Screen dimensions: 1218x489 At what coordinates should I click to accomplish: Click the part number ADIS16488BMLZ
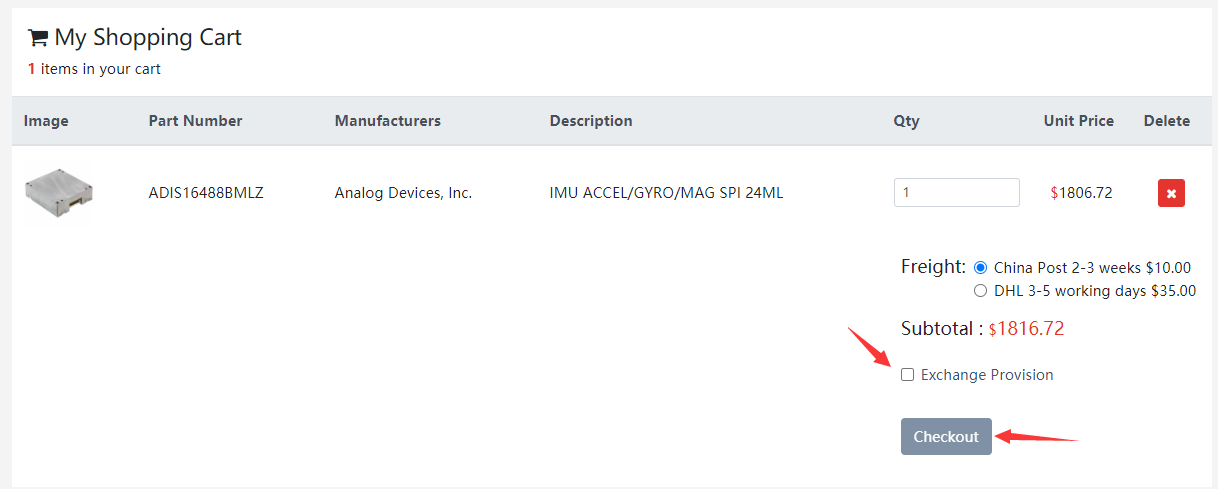point(206,193)
